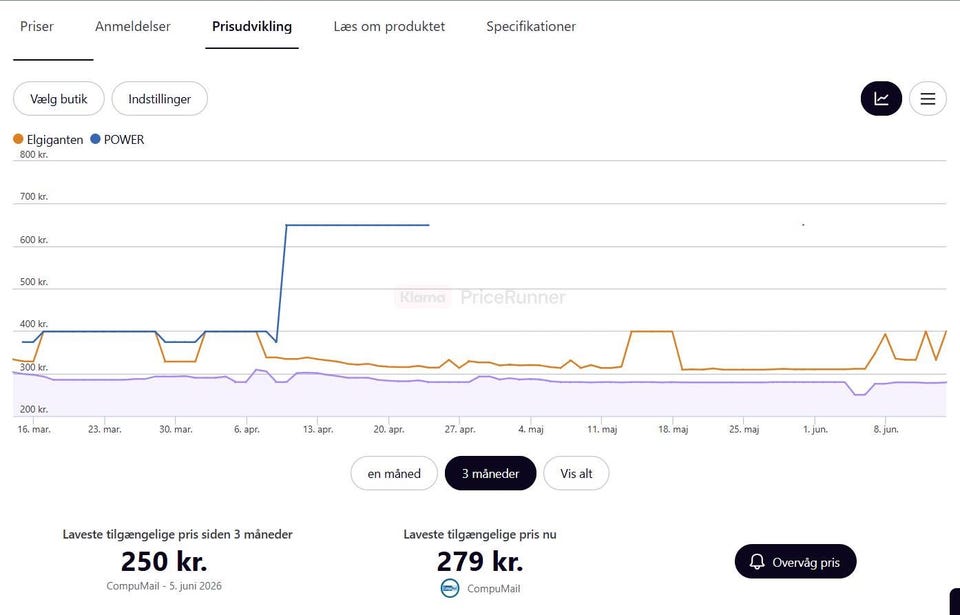The image size is (960, 615).
Task: Click the 250 kr. lowest price value
Action: 164,561
